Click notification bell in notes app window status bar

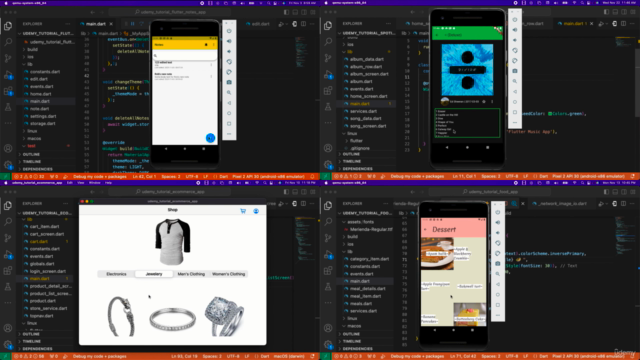(x=313, y=177)
